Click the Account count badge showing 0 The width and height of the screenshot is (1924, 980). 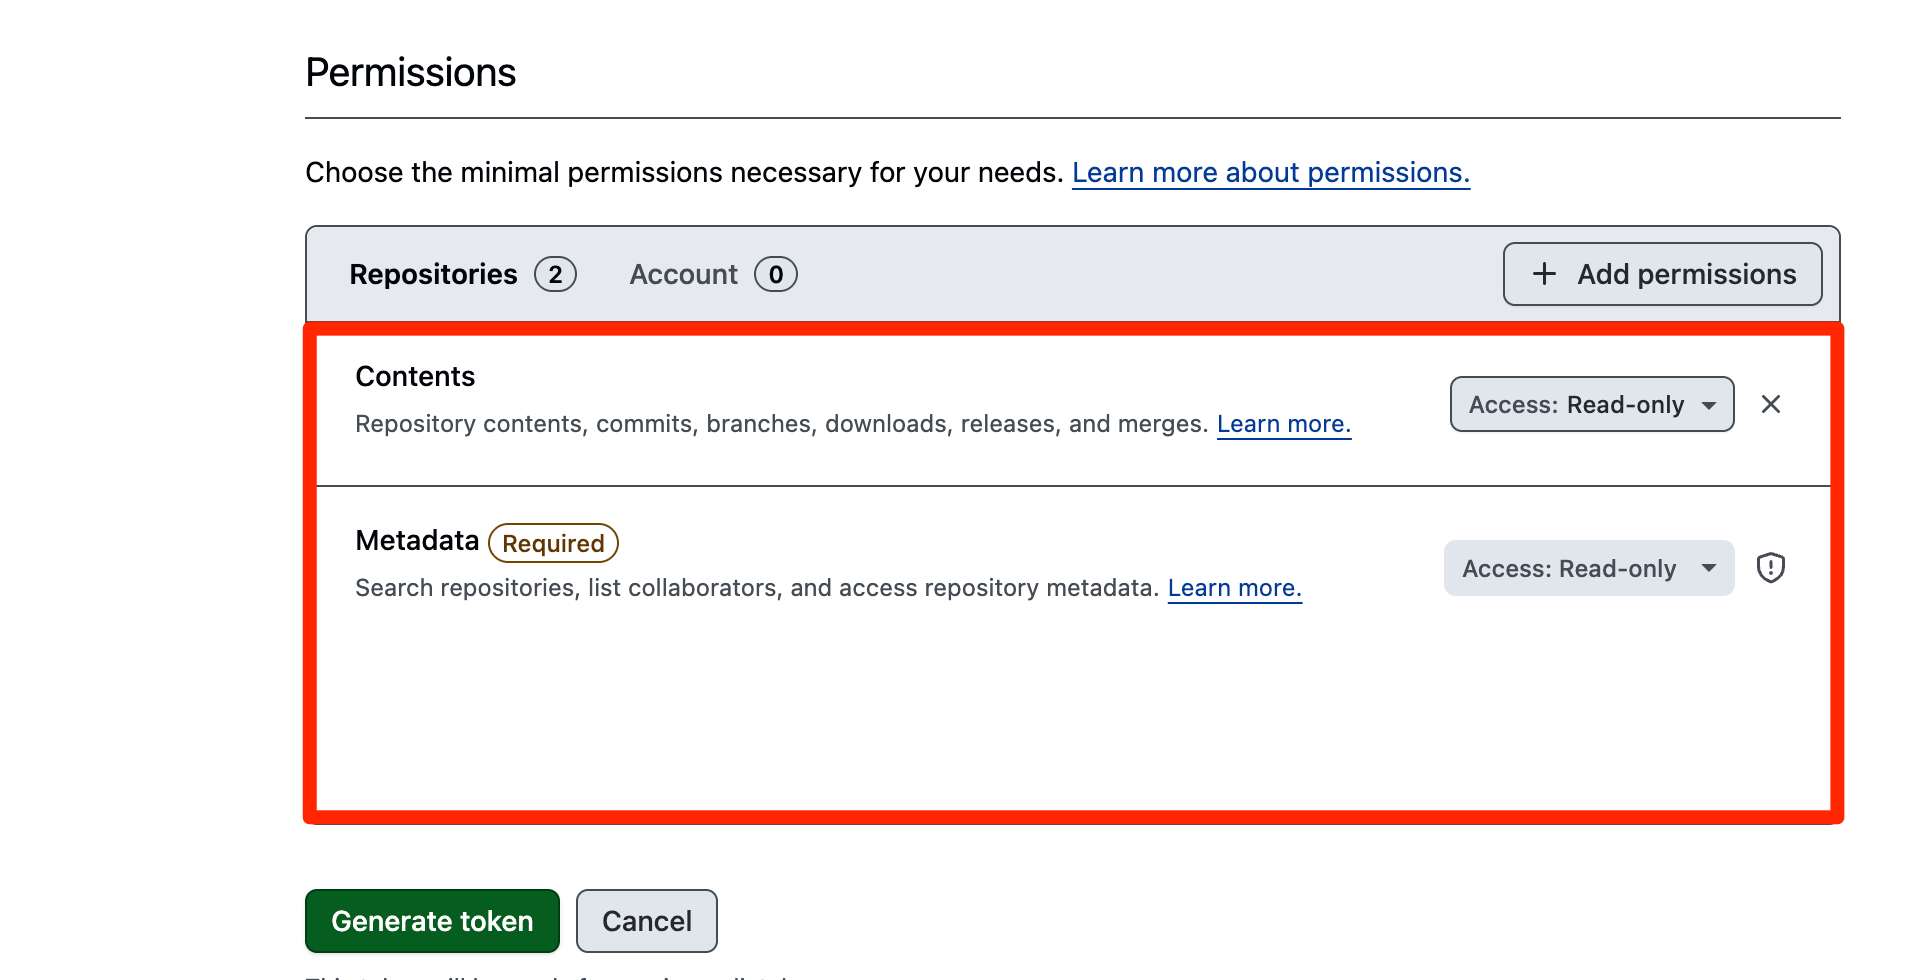(775, 274)
